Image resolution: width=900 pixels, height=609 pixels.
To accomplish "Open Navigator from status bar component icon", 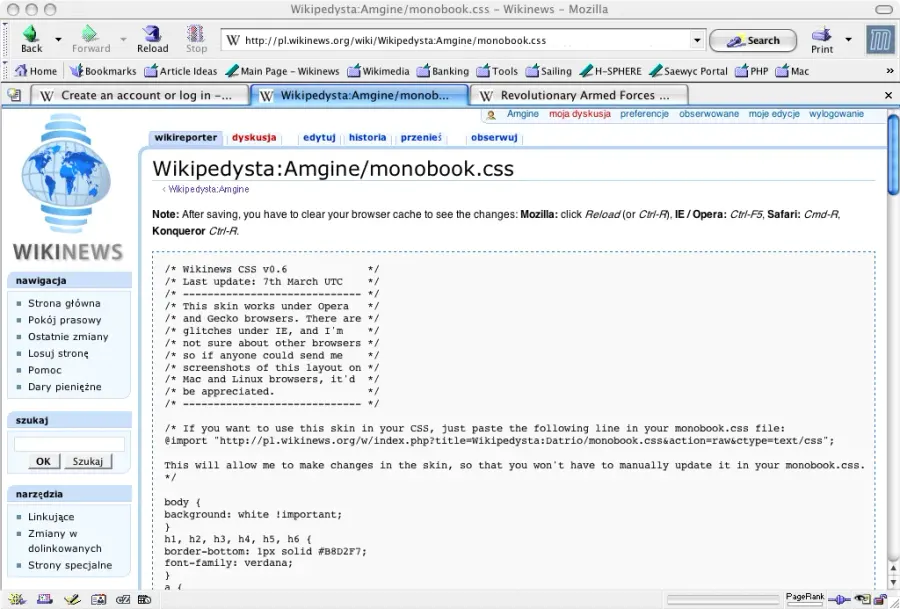I will [x=17, y=599].
